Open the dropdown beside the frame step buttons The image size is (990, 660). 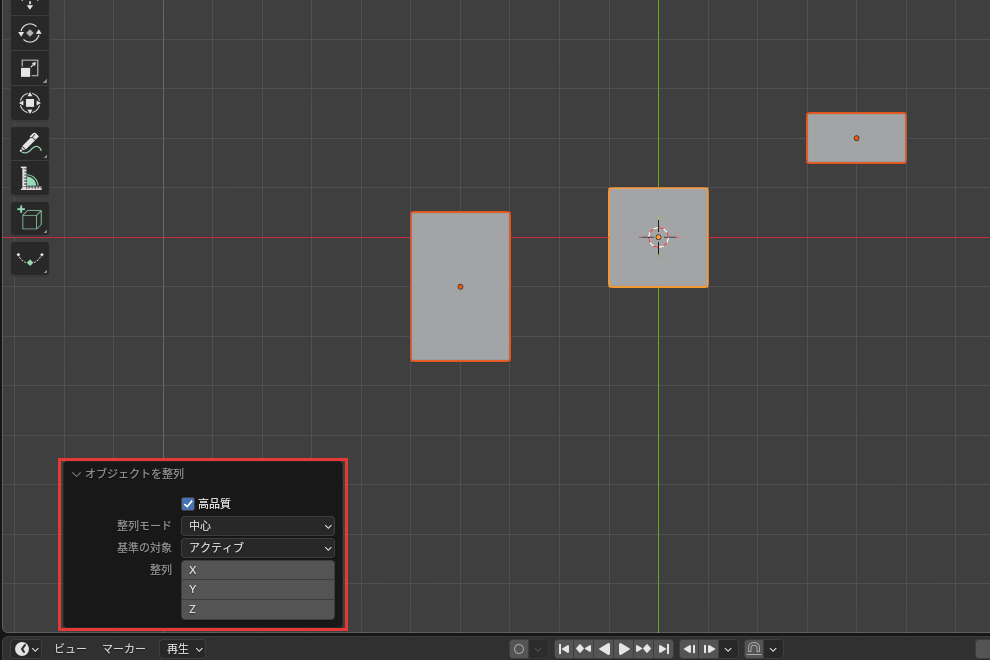pos(729,649)
